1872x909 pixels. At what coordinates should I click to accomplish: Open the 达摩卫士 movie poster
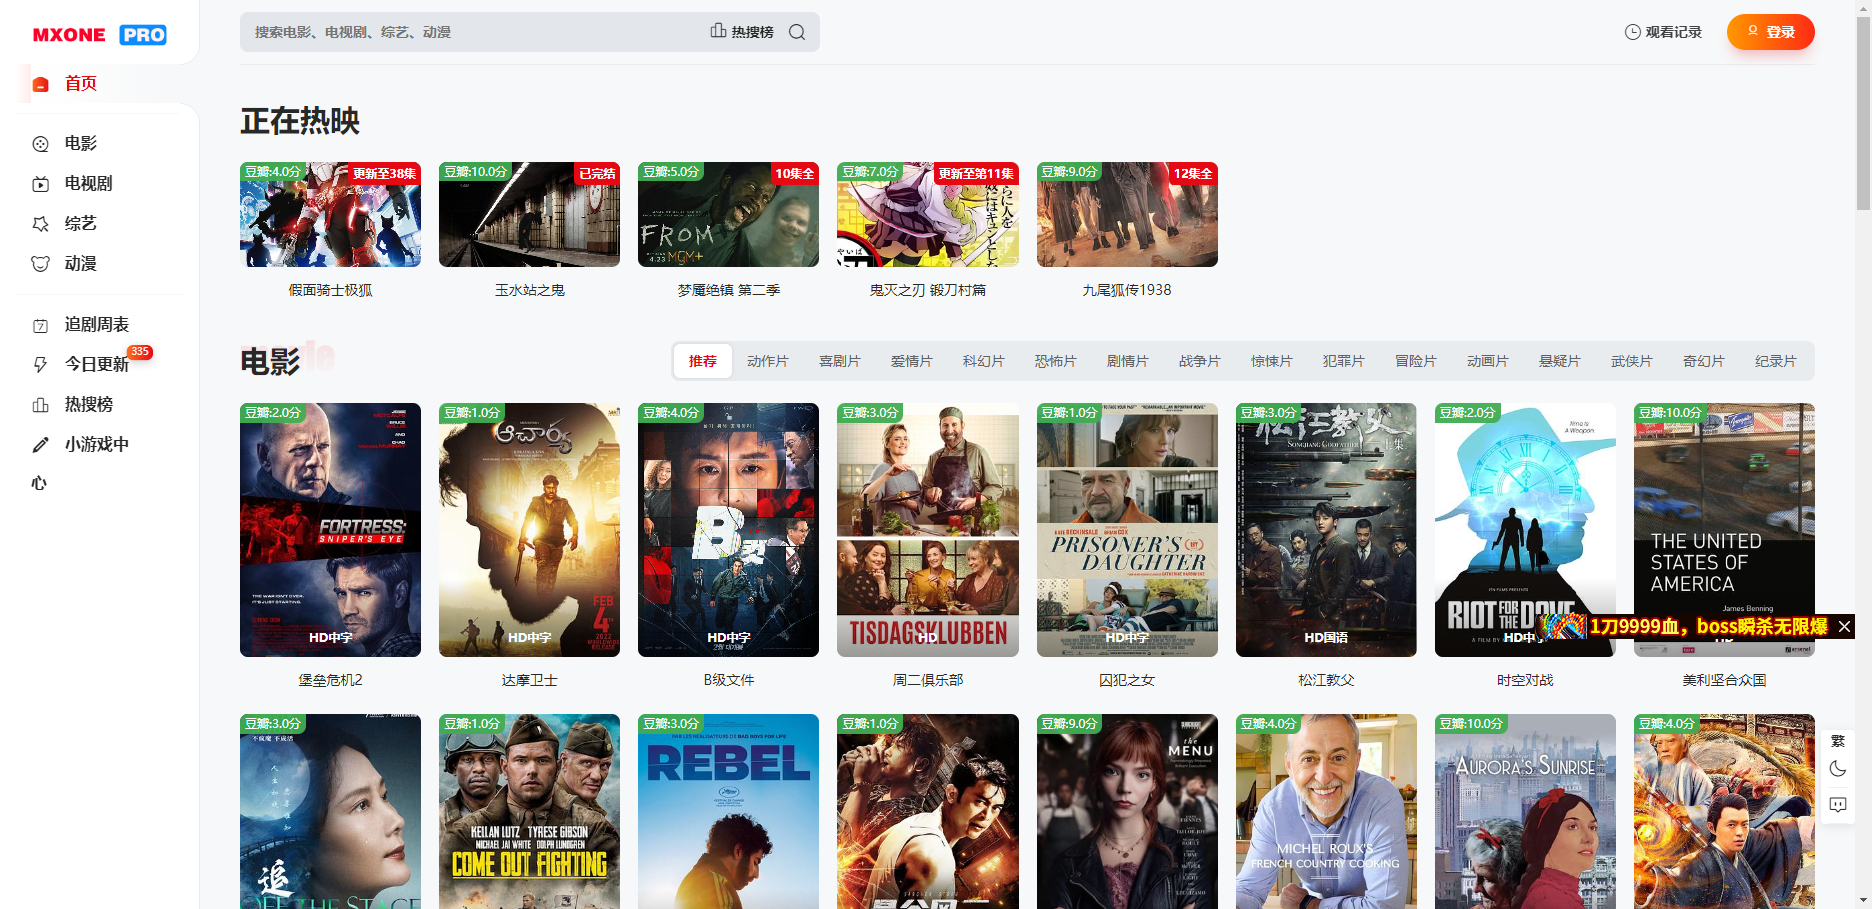[x=529, y=530]
